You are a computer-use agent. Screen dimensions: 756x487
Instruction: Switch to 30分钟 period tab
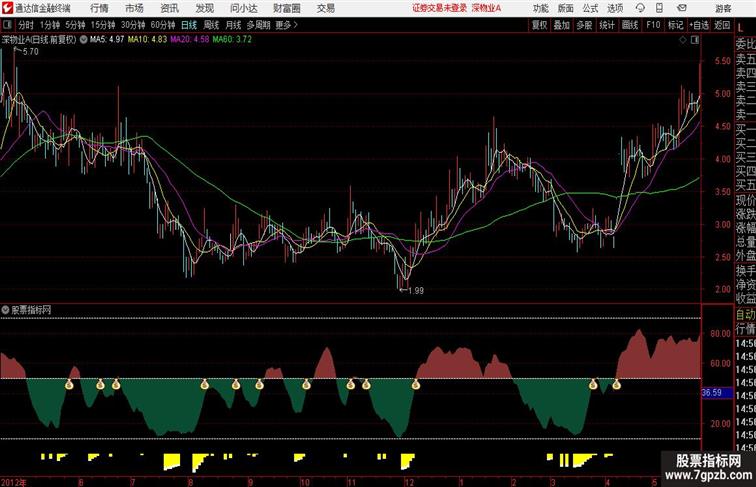(x=133, y=25)
